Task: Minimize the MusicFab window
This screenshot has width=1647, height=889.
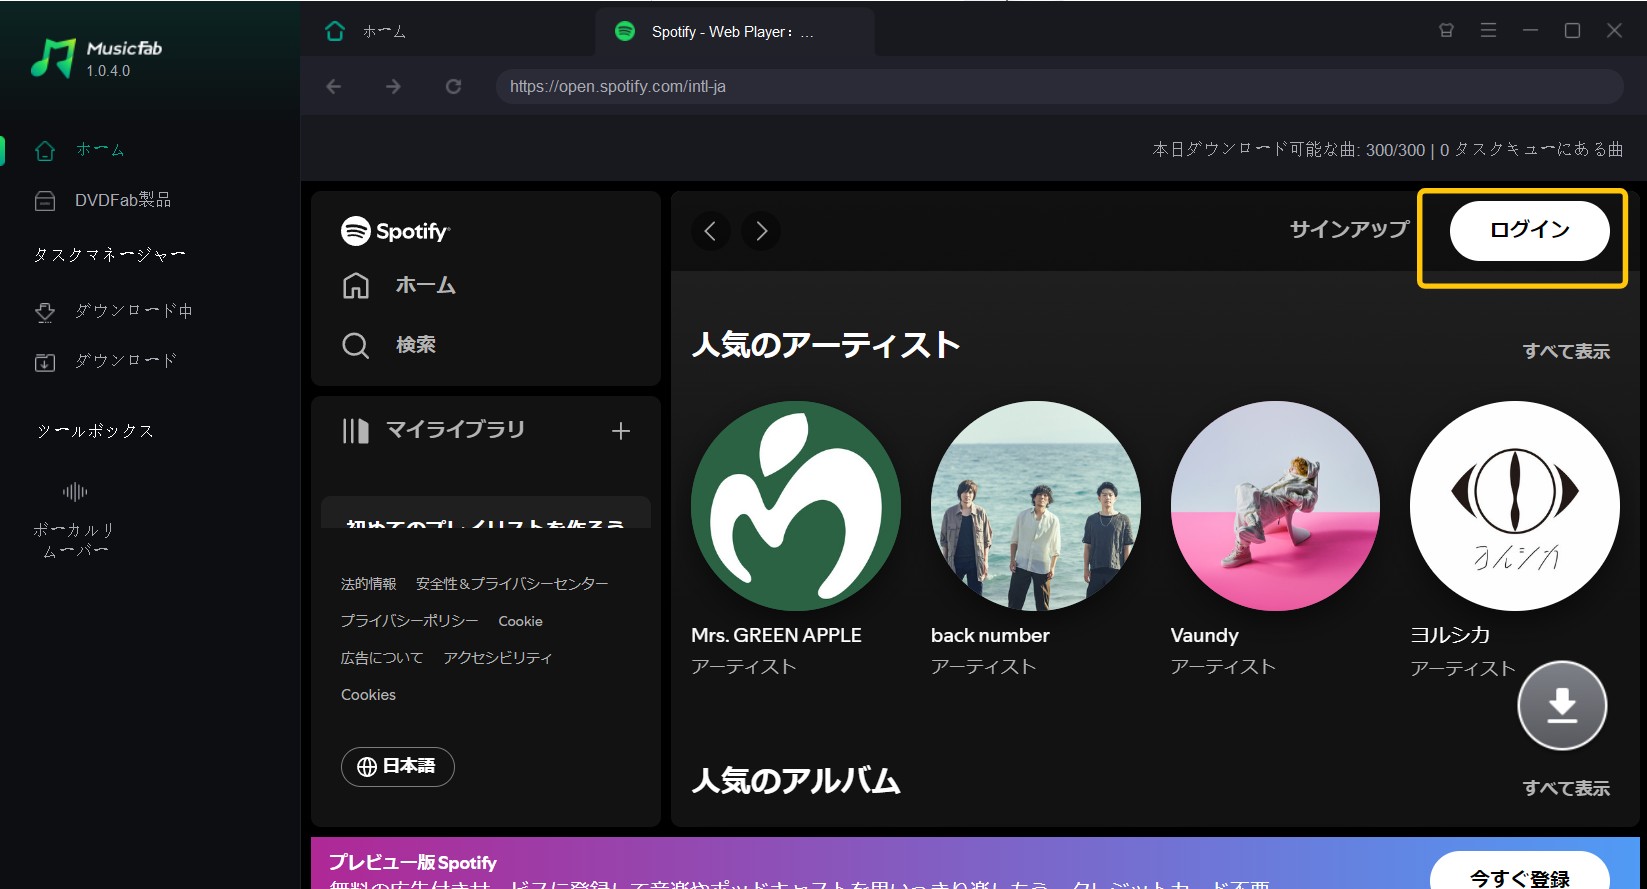Action: (x=1530, y=31)
